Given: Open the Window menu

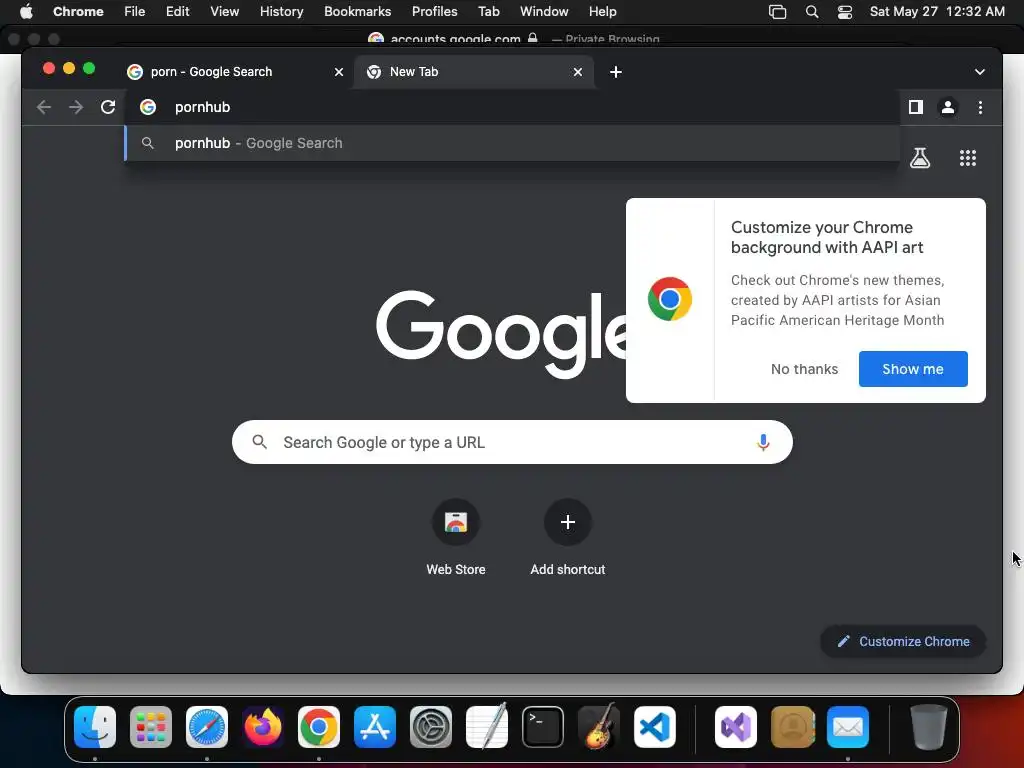Looking at the screenshot, I should [544, 12].
